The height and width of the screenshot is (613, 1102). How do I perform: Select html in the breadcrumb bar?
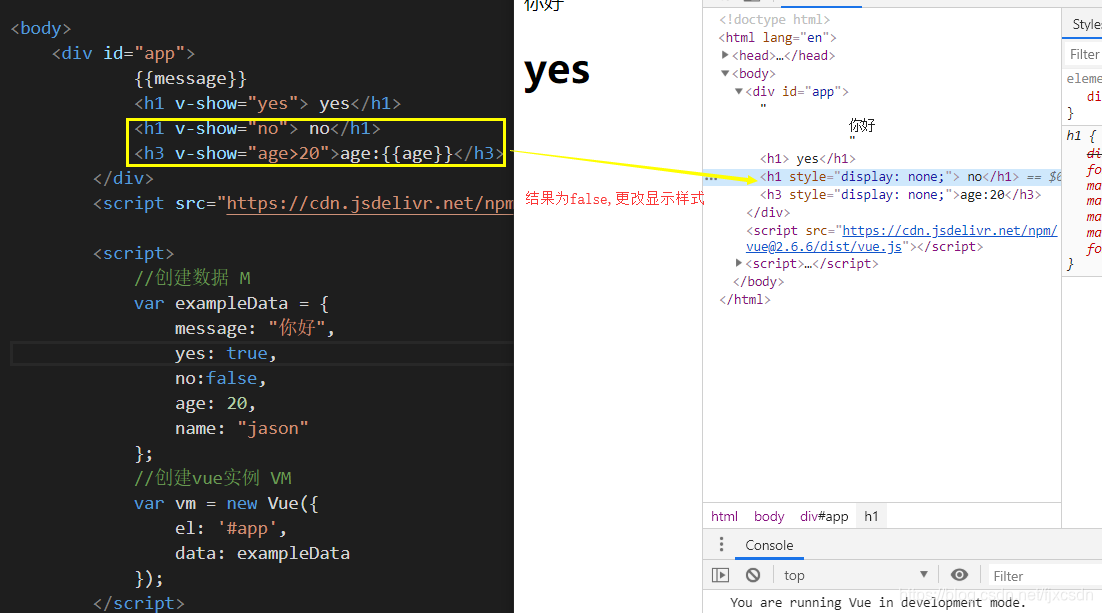click(724, 516)
